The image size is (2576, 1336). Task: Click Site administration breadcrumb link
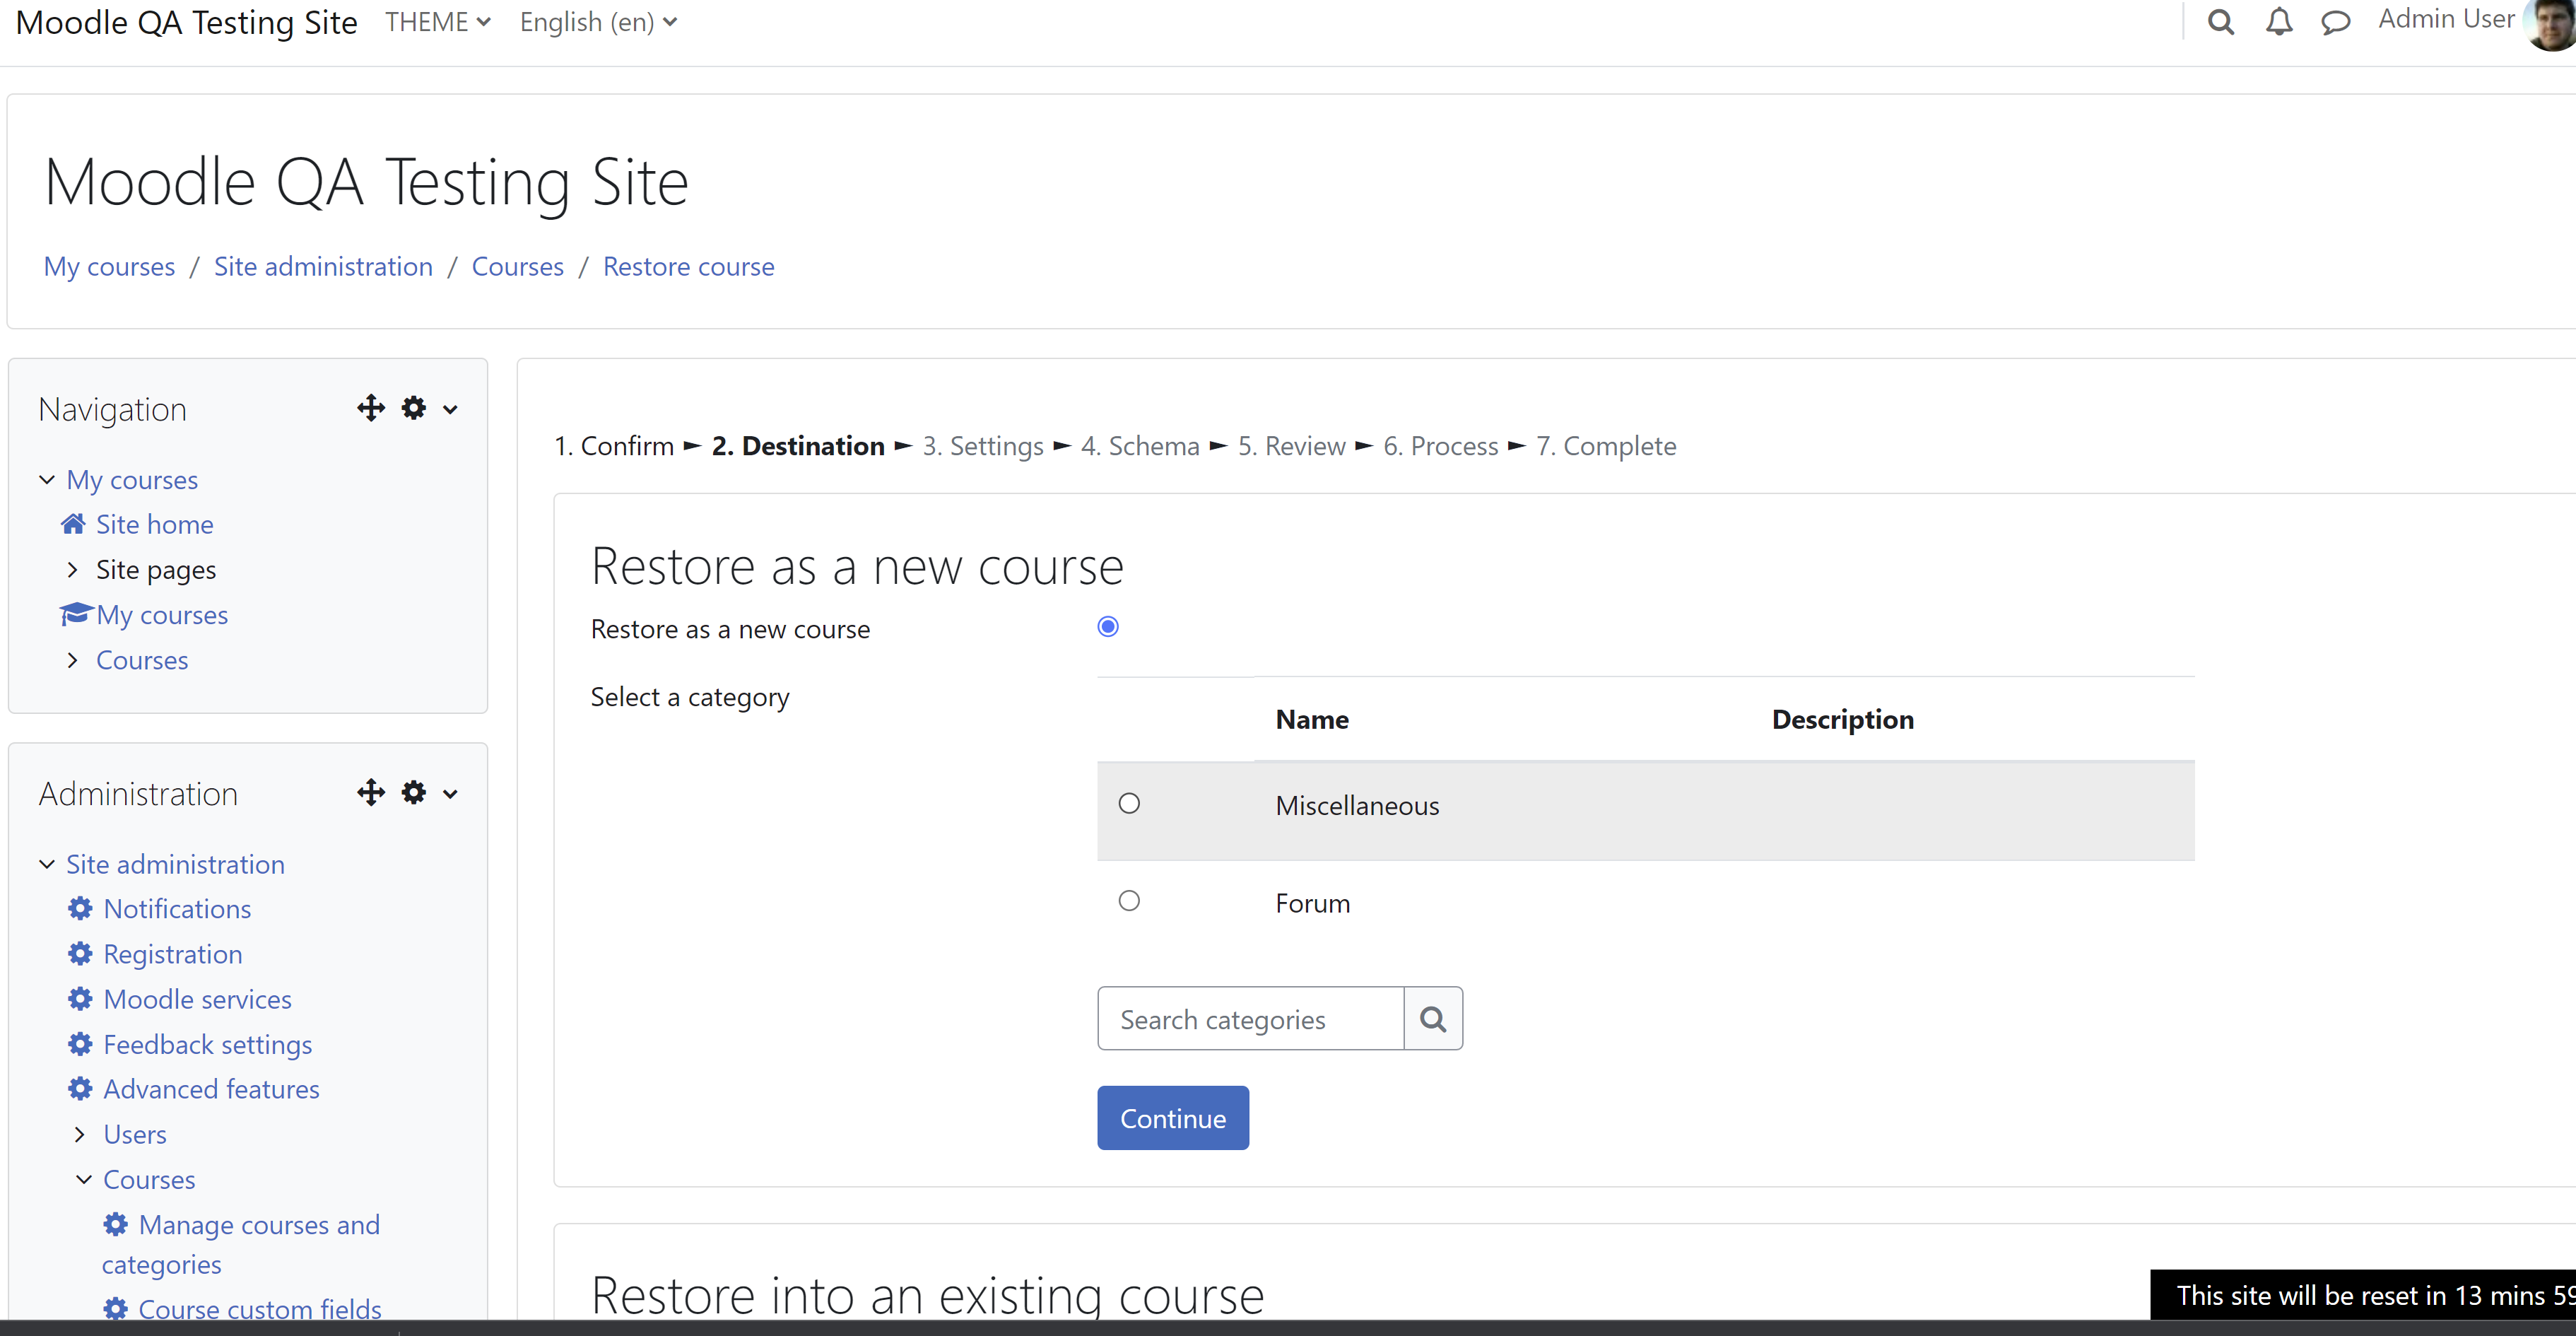click(323, 266)
